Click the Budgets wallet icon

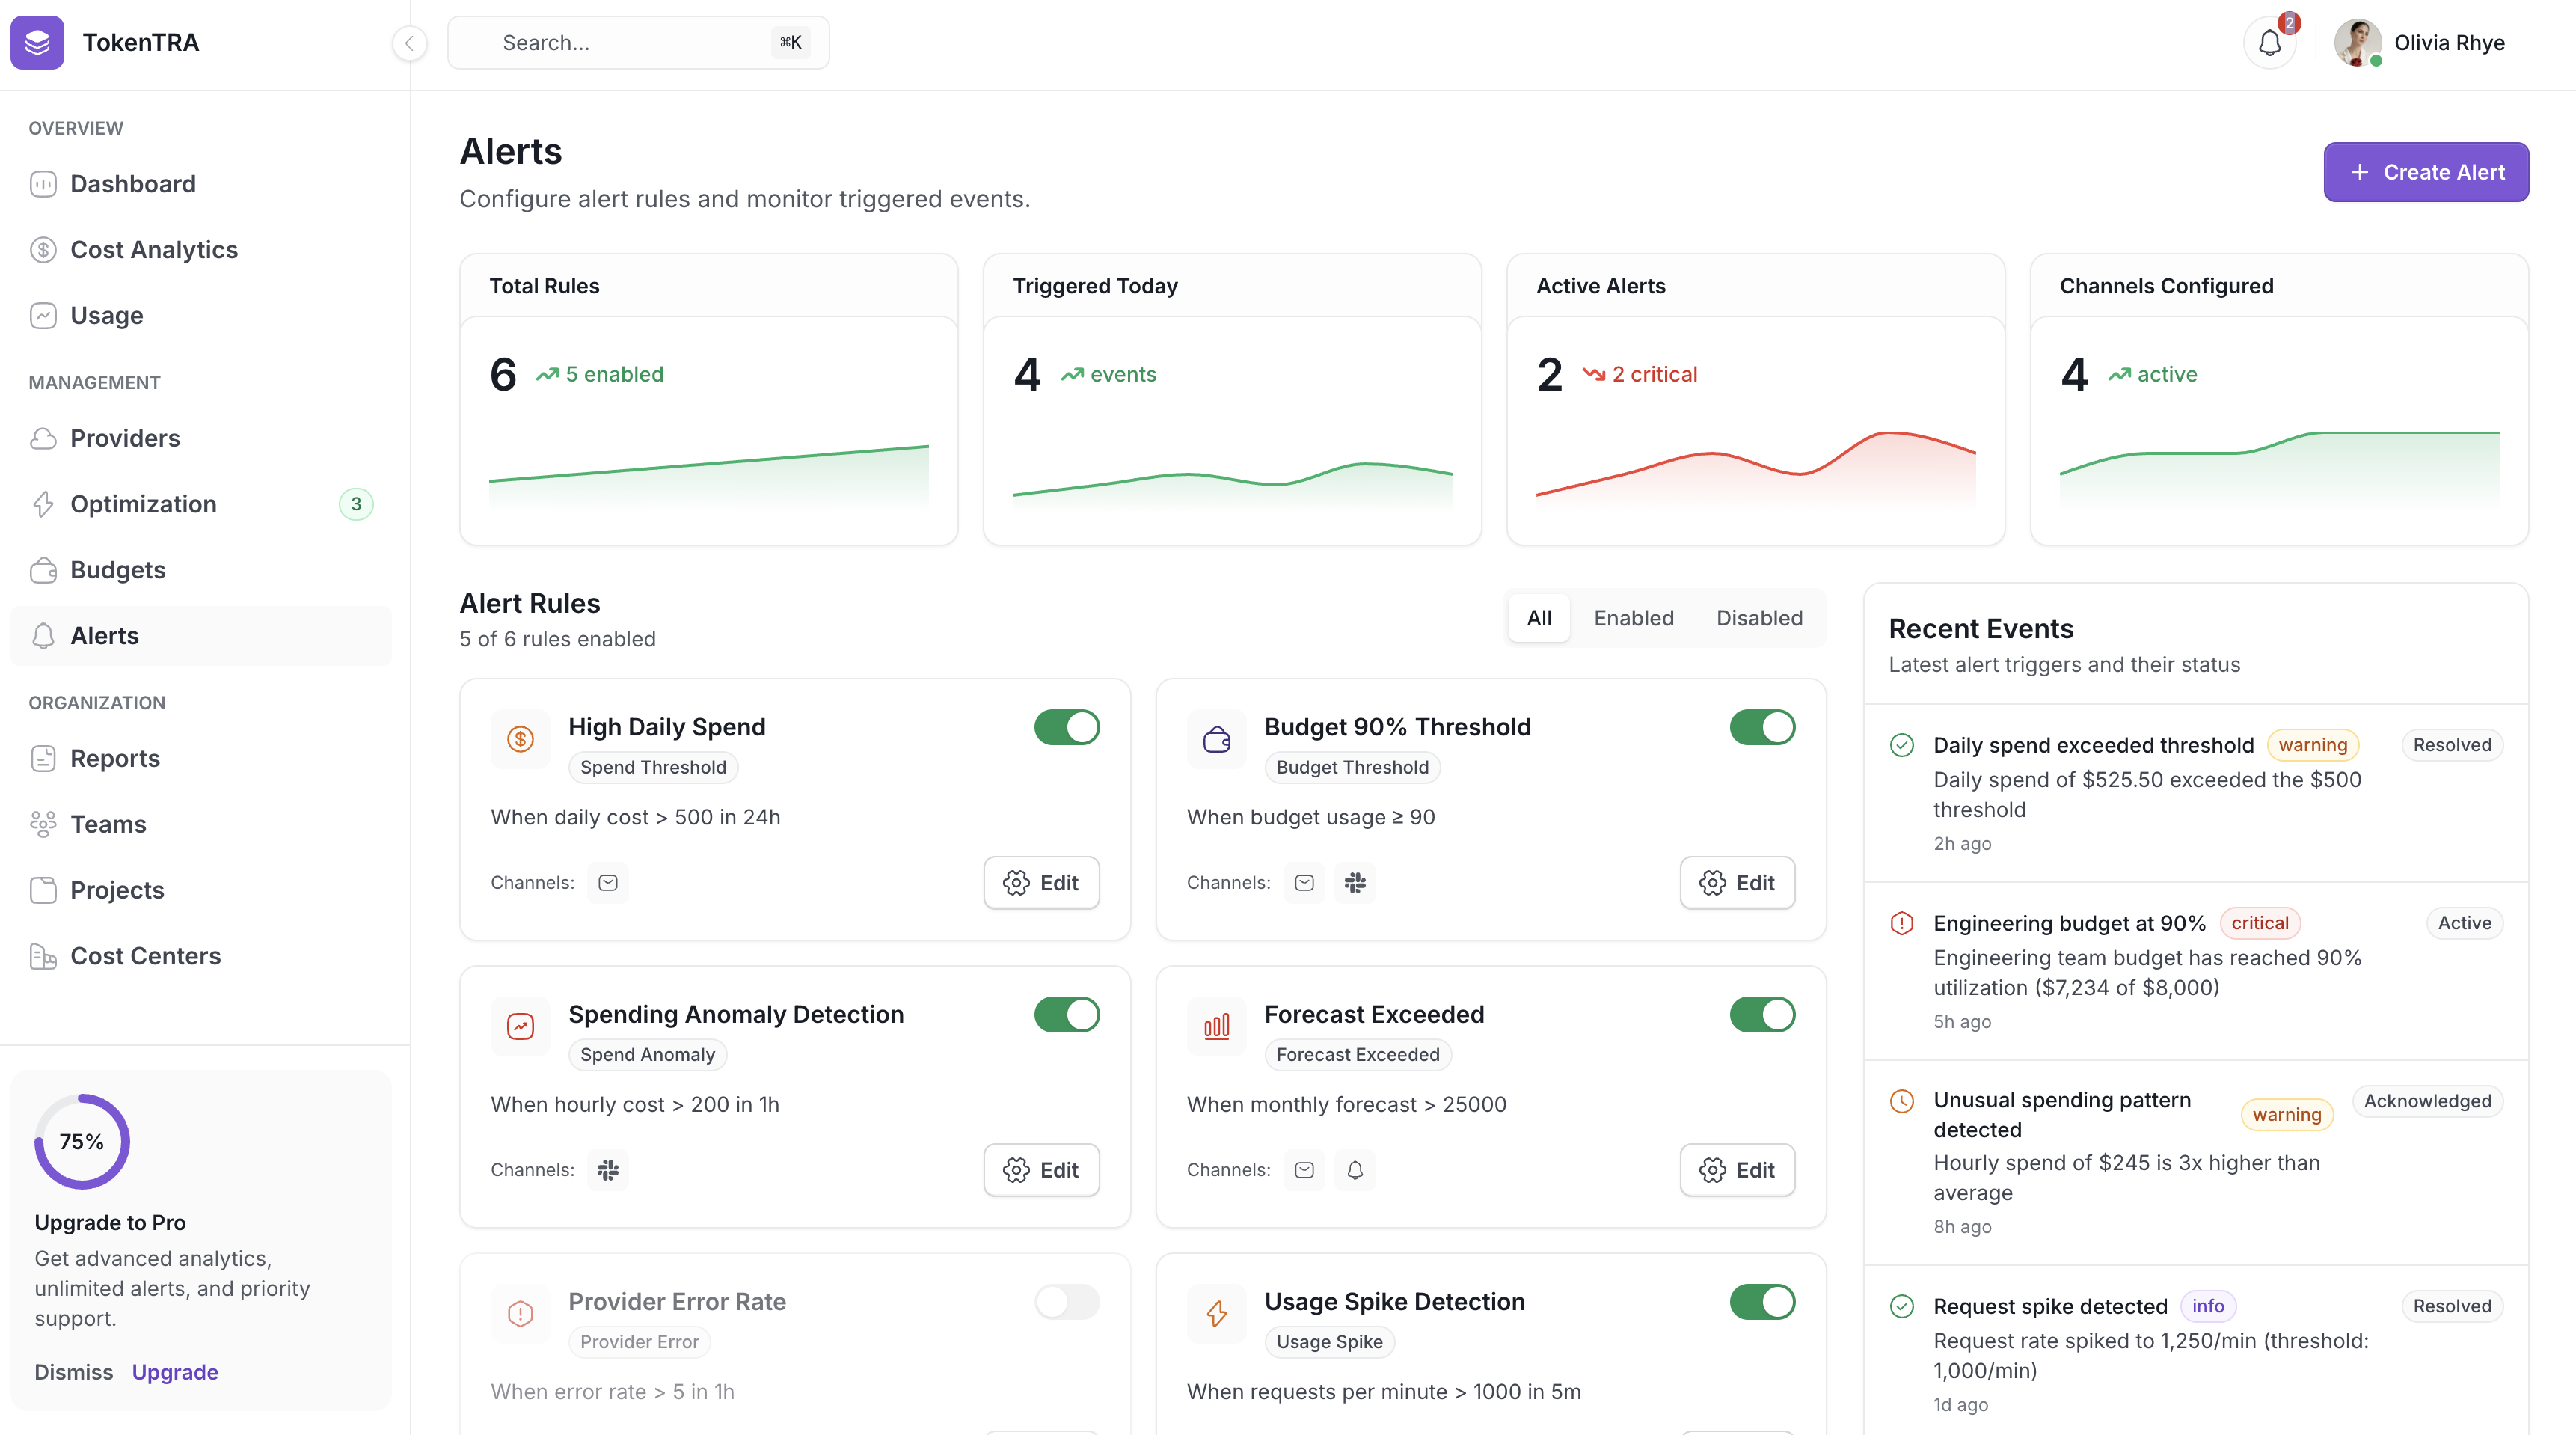pyautogui.click(x=43, y=570)
